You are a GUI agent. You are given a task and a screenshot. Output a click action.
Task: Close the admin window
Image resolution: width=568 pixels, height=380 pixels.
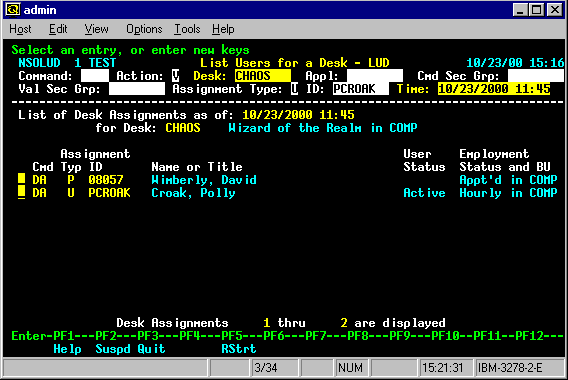point(554,10)
